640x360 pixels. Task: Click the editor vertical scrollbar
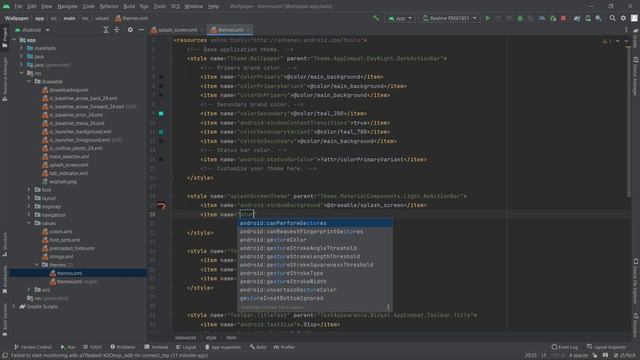pos(629,122)
